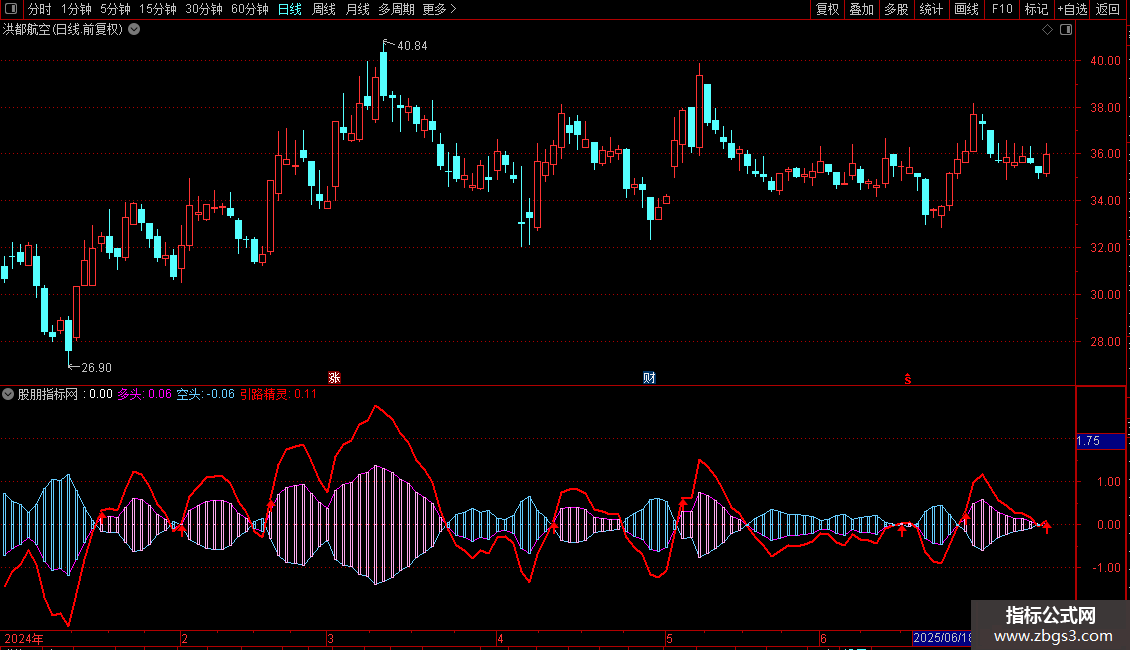Open dropdown beside 洪都航空 title

(x=134, y=30)
